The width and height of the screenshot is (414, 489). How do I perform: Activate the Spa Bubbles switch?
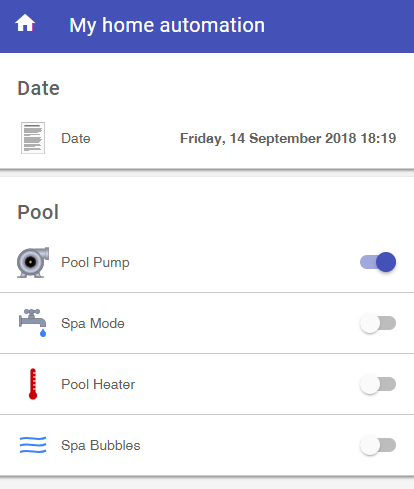378,445
